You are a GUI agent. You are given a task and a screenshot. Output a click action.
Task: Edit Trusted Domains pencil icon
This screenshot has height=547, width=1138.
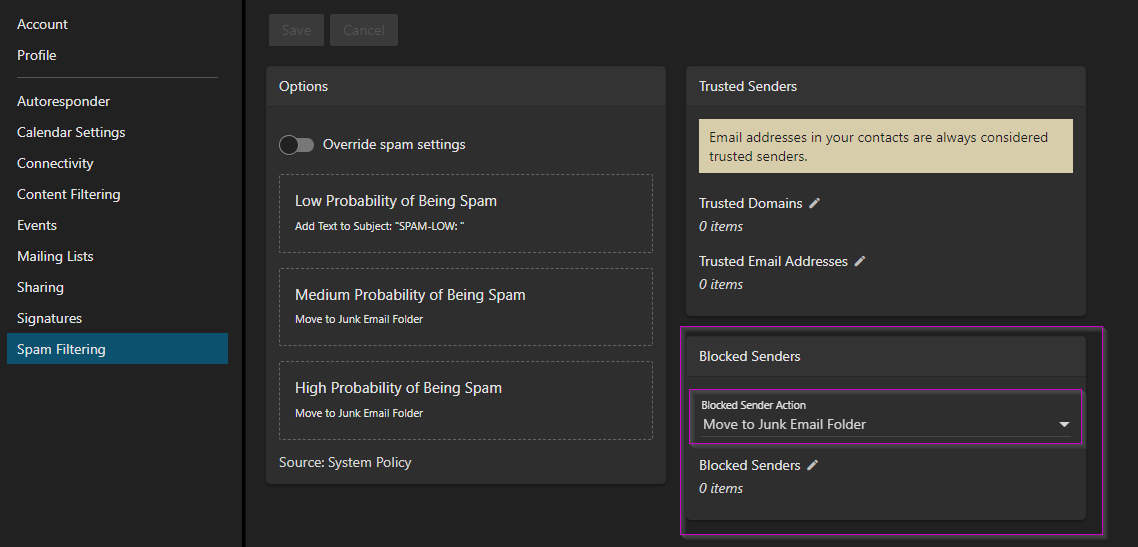[x=815, y=203]
